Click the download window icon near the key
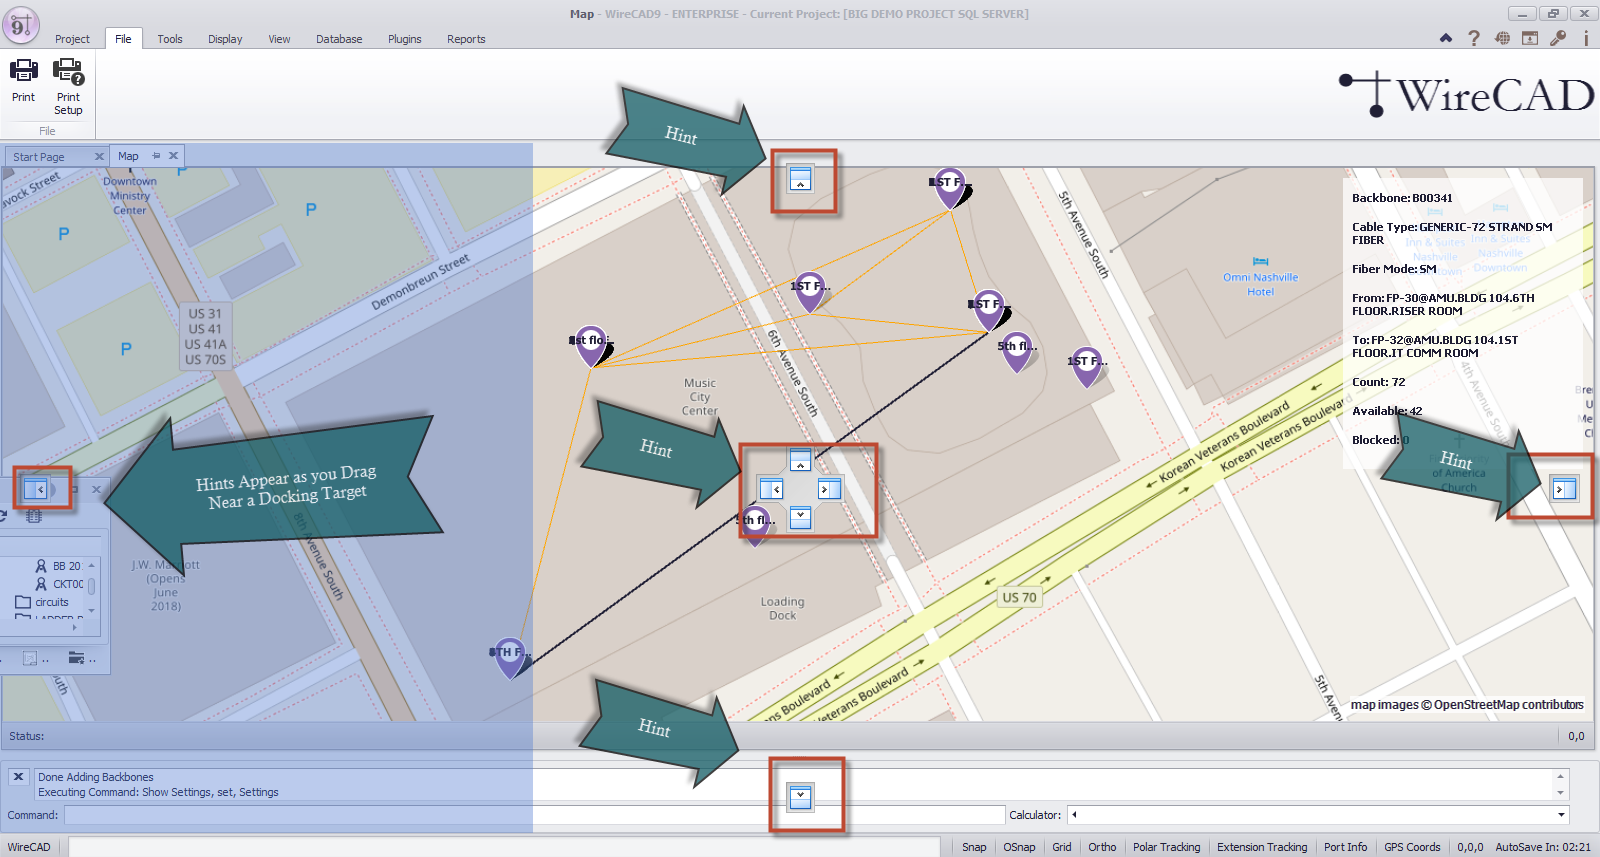 coord(1530,38)
